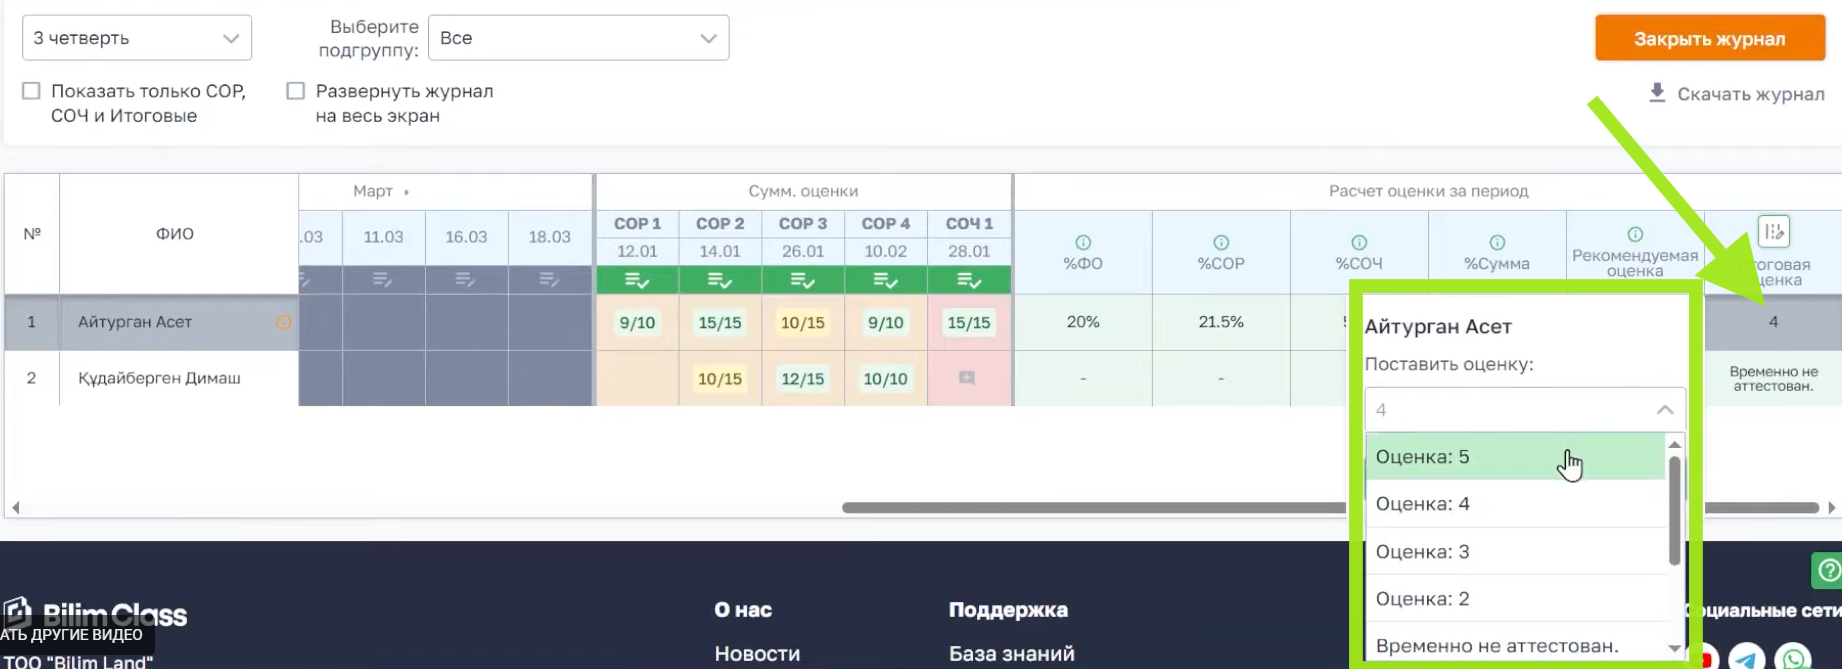Enable Развернуть журнал на весь экран
Viewport: 1842px width, 669px height.
pyautogui.click(x=295, y=91)
